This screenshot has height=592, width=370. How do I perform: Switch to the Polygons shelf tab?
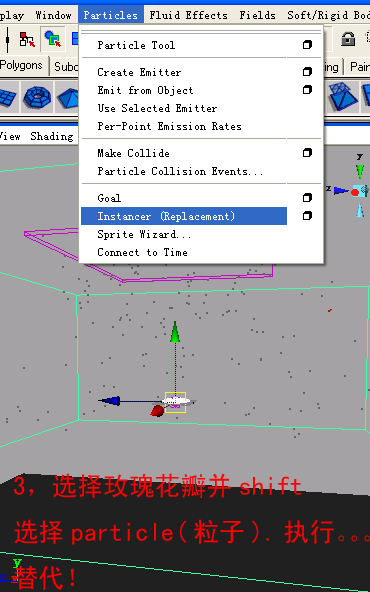(23, 66)
